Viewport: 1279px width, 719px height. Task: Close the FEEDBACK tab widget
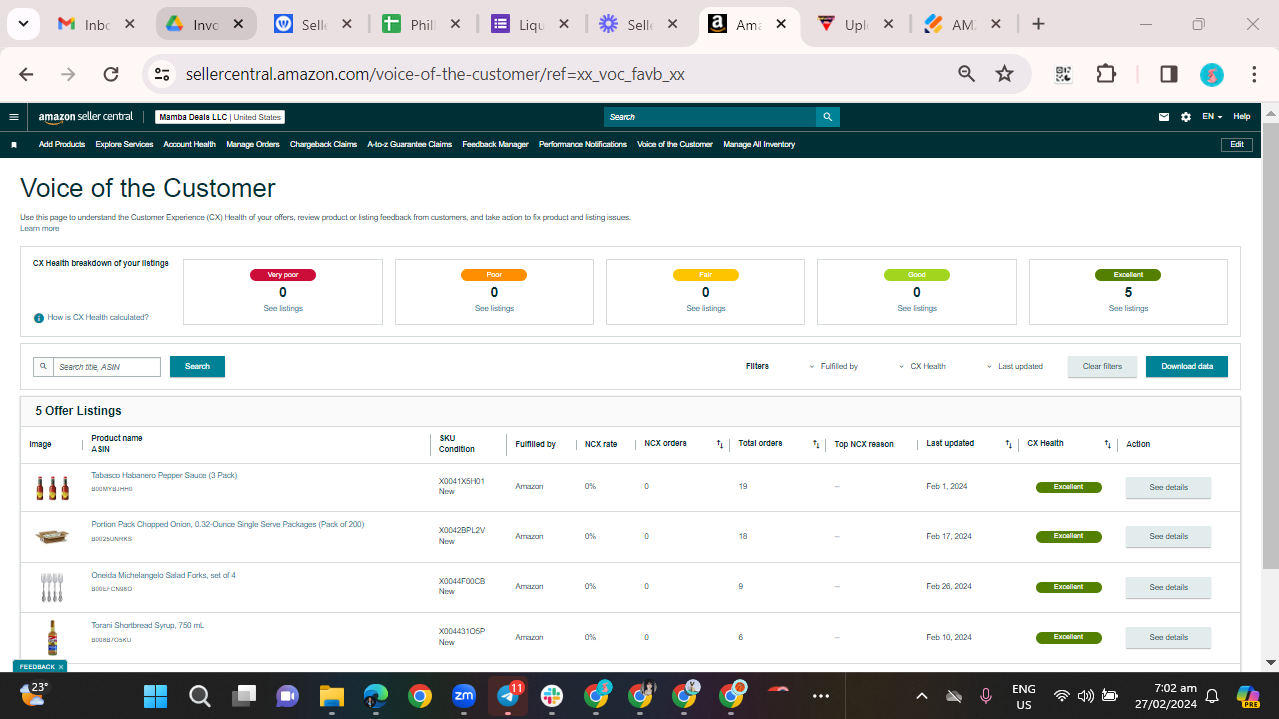61,667
